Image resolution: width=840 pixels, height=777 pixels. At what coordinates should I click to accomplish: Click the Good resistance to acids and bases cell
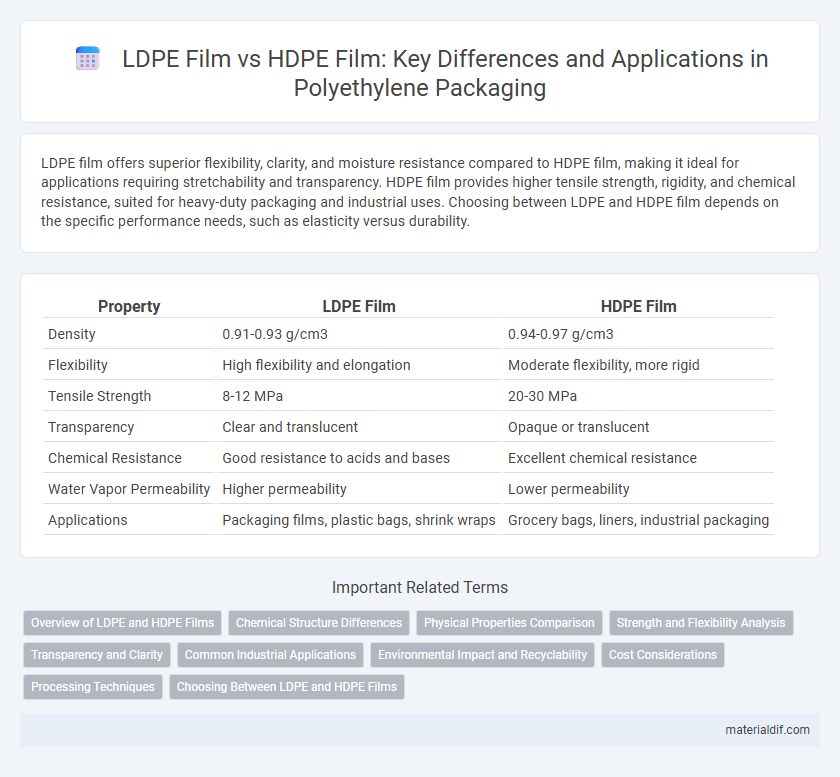pyautogui.click(x=358, y=458)
